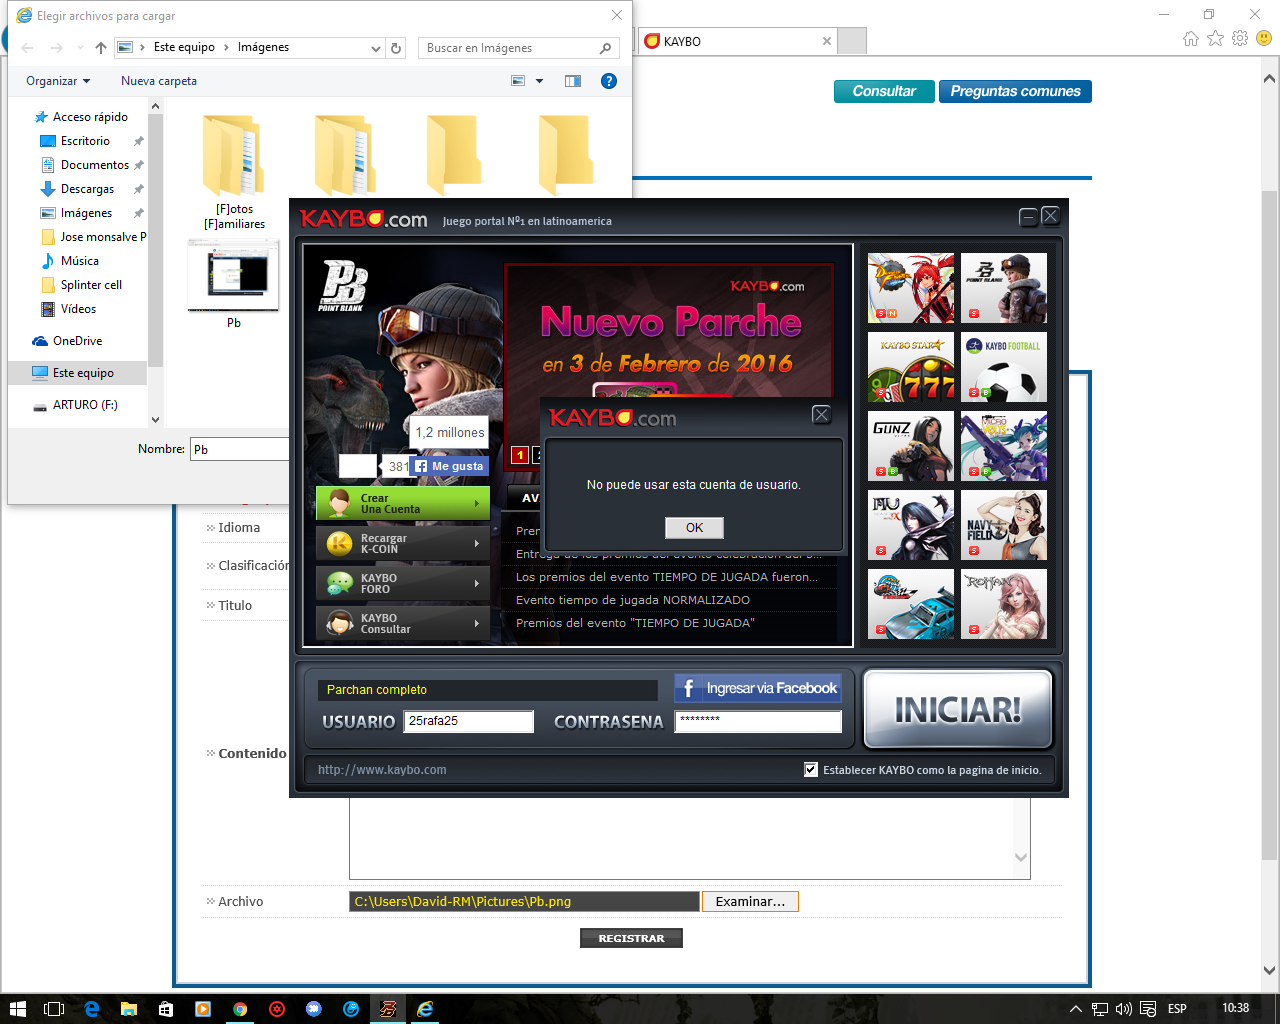Open the Kaybo Football game tile
This screenshot has width=1280, height=1024.
click(1003, 367)
